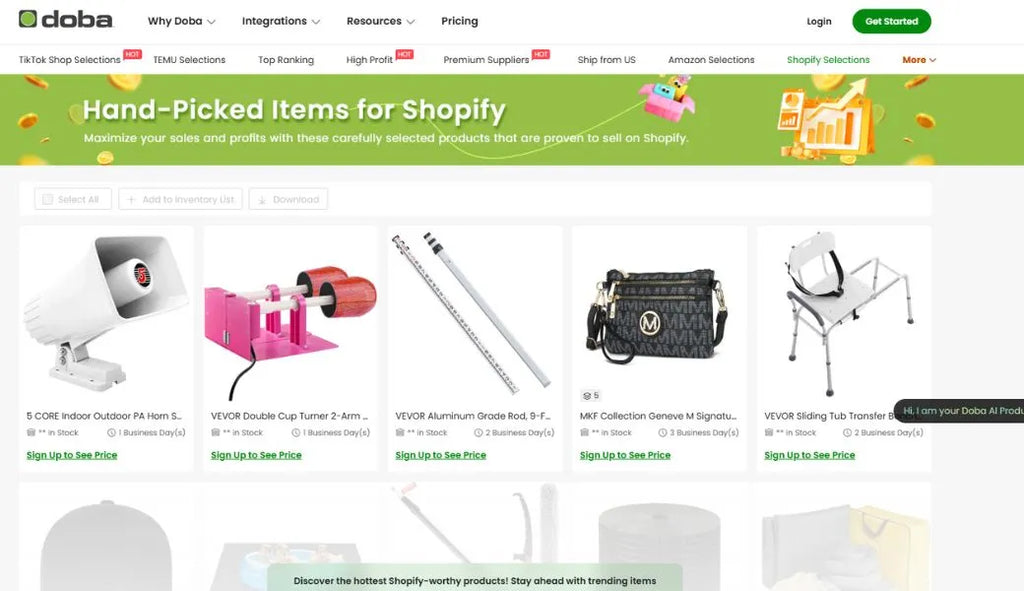Click Sign Up to See Price for PA Horn
Viewport: 1024px width, 591px height.
click(72, 455)
